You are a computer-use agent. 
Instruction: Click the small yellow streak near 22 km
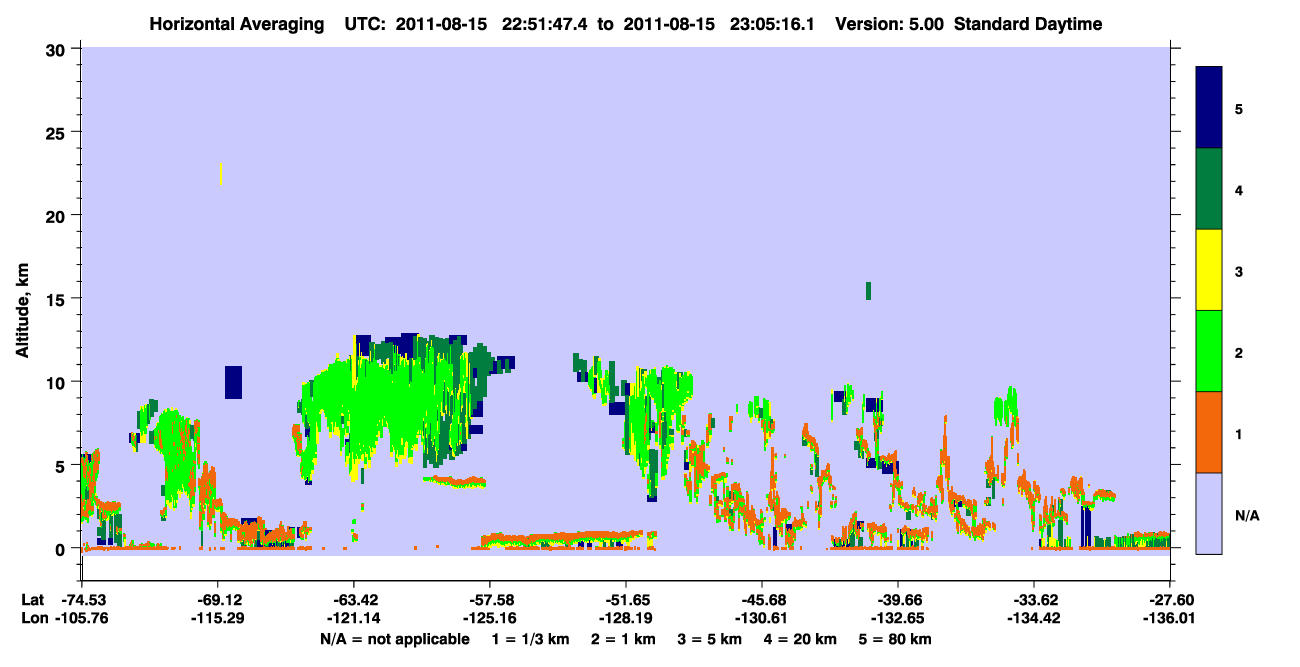[x=220, y=174]
